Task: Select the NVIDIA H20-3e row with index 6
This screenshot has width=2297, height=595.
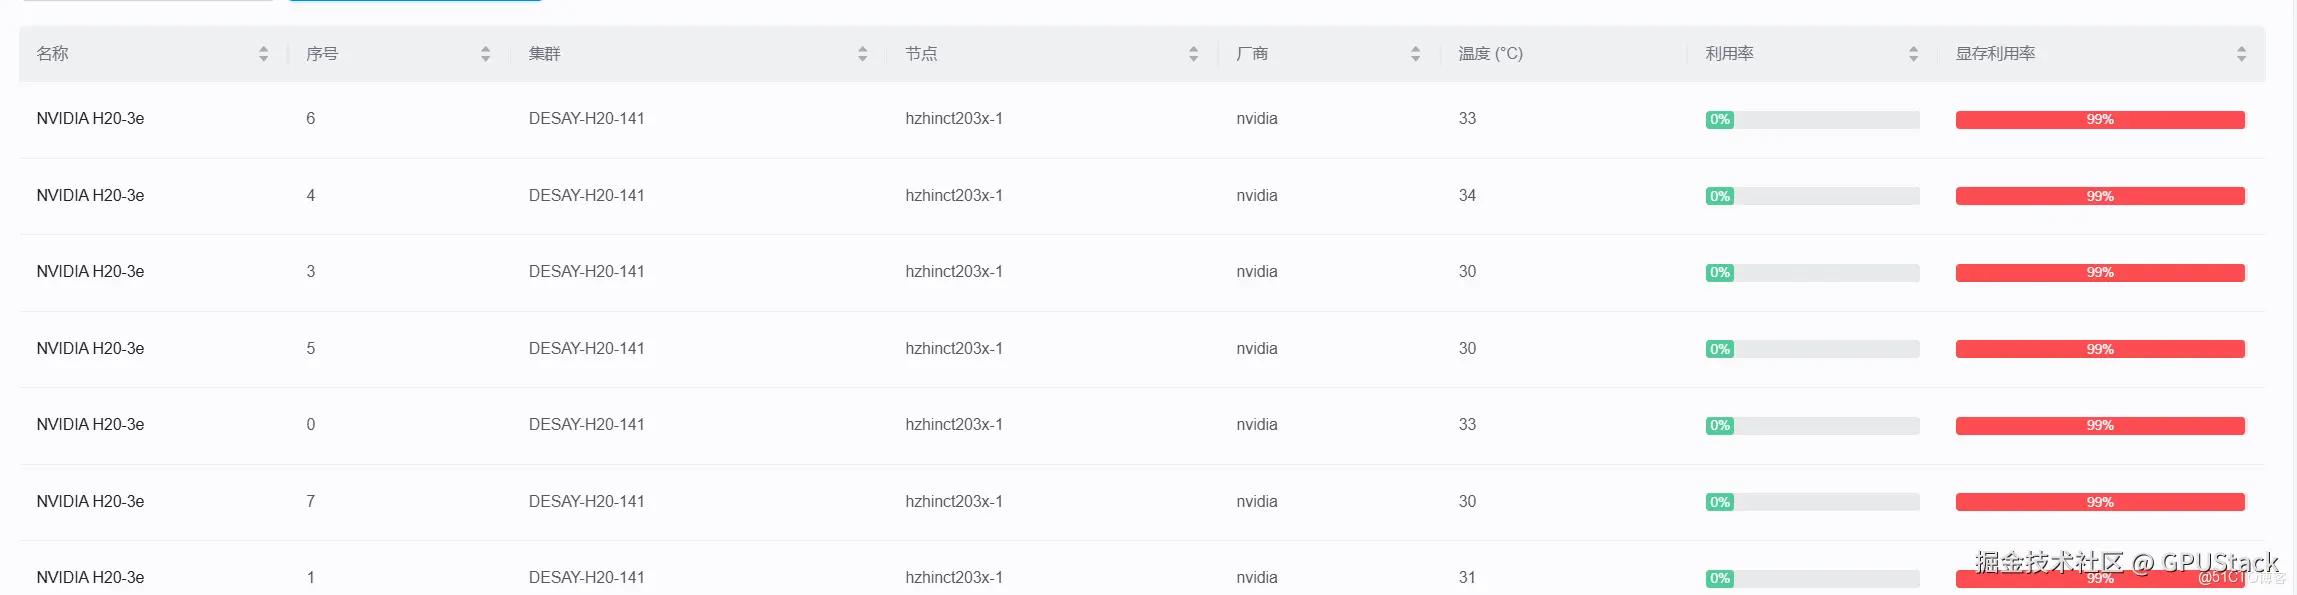Action: 1142,119
